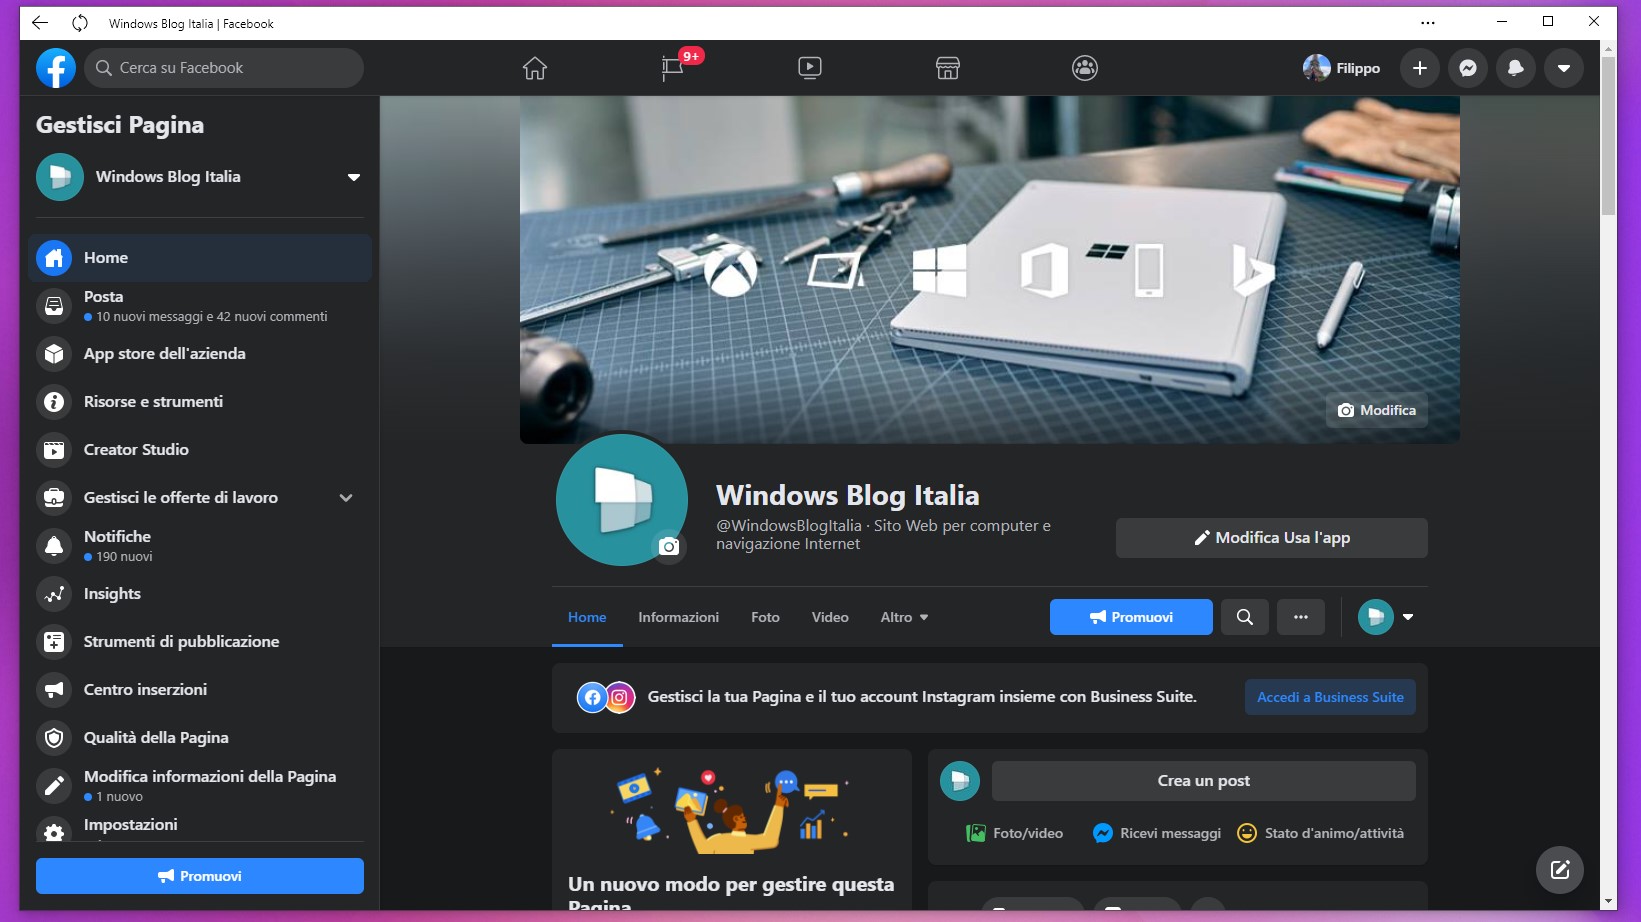Open the Marketplace storefront icon
The width and height of the screenshot is (1641, 922).
948,68
